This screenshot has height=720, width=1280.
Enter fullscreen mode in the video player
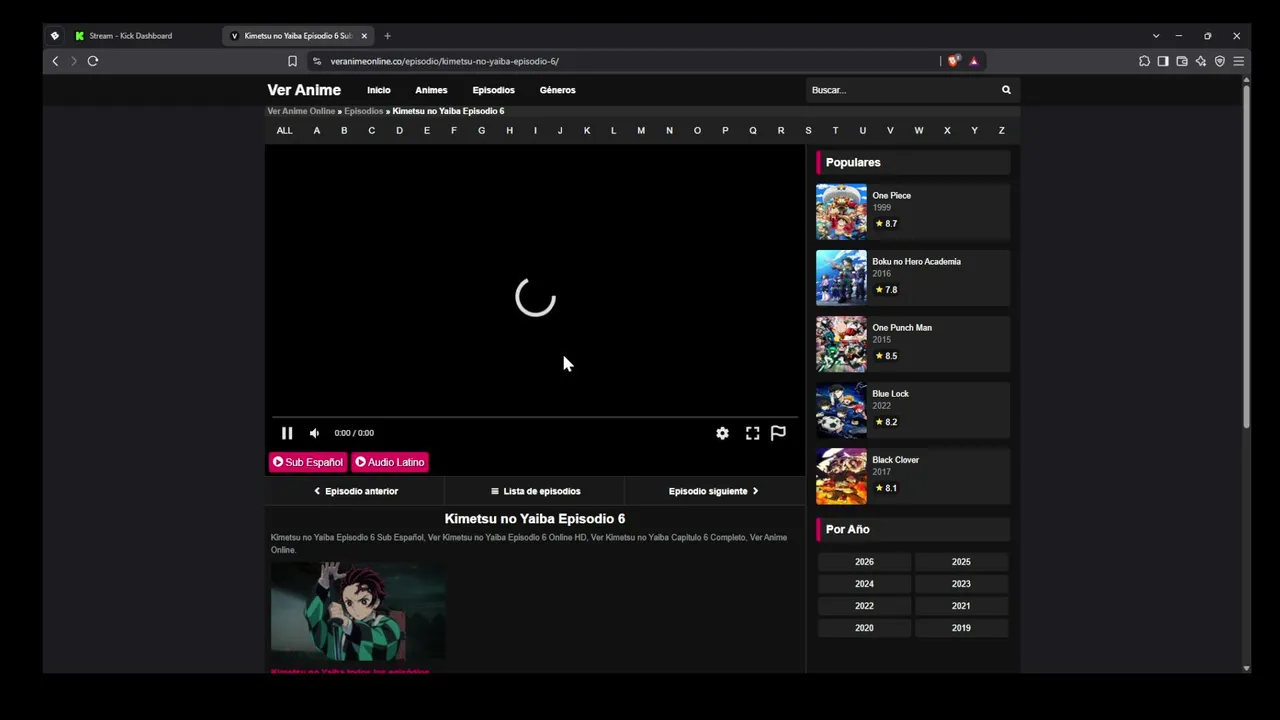click(x=752, y=433)
